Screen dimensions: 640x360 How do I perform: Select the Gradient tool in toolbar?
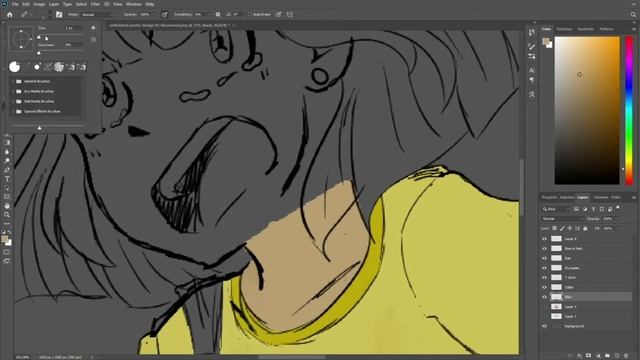click(7, 142)
